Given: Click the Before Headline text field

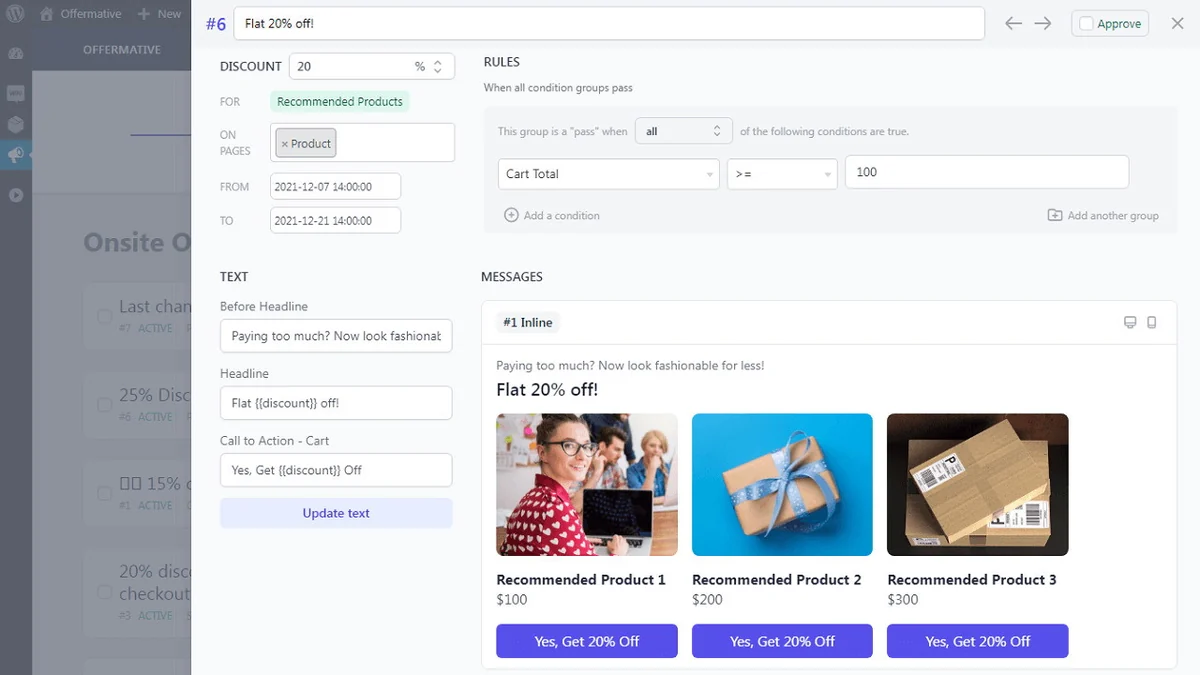Looking at the screenshot, I should (336, 336).
